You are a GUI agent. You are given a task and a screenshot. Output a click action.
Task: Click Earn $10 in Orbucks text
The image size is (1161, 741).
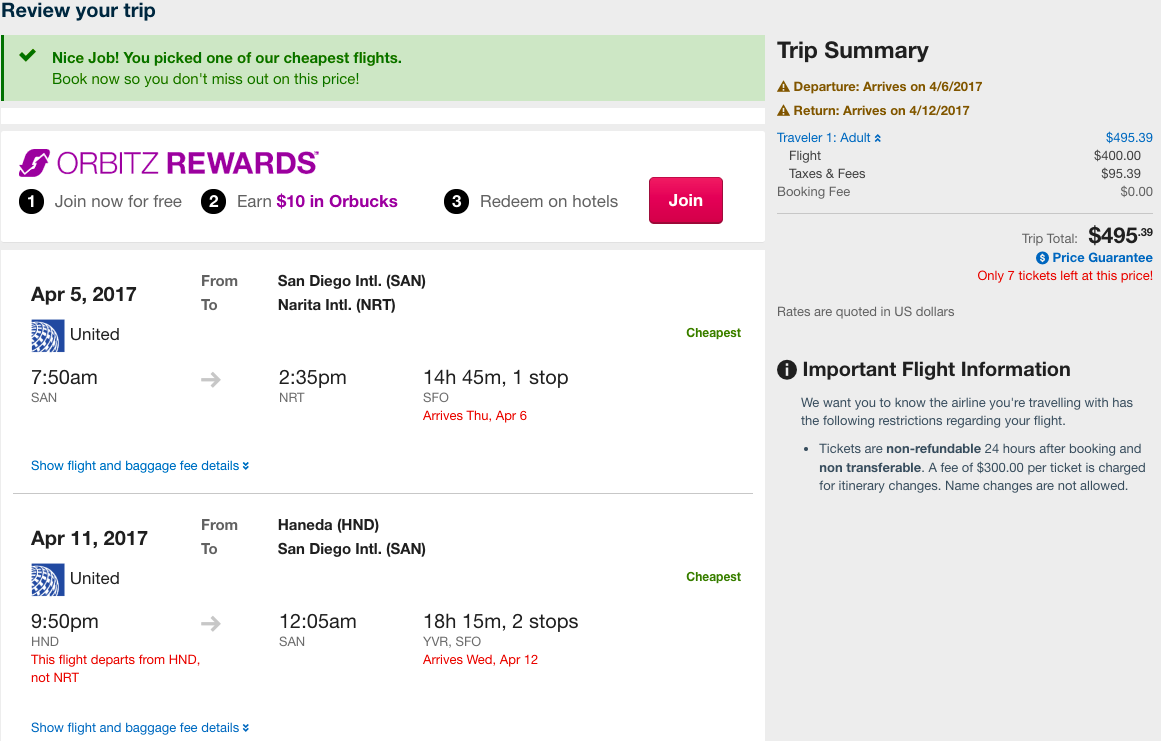coord(317,201)
